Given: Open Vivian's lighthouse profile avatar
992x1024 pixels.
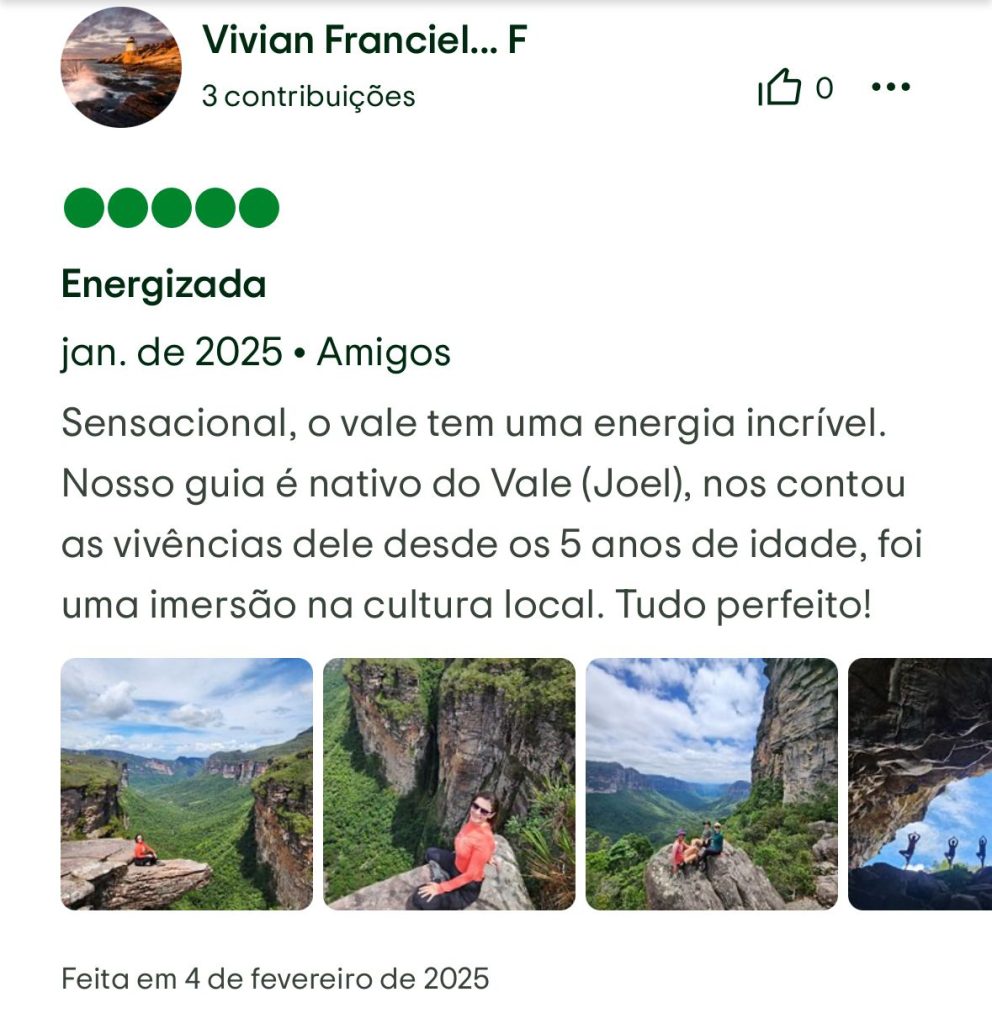Looking at the screenshot, I should [x=121, y=67].
